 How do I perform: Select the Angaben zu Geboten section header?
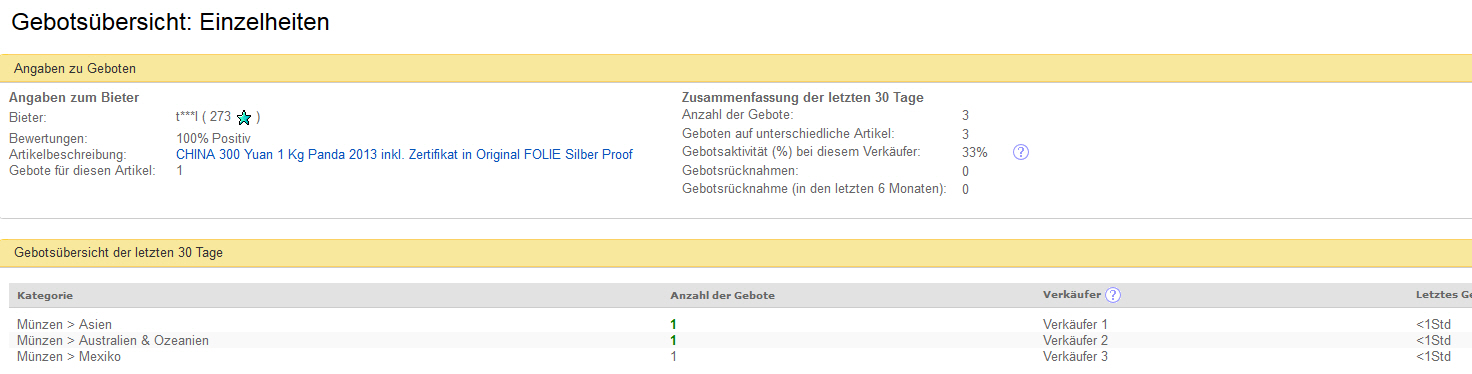[x=736, y=69]
